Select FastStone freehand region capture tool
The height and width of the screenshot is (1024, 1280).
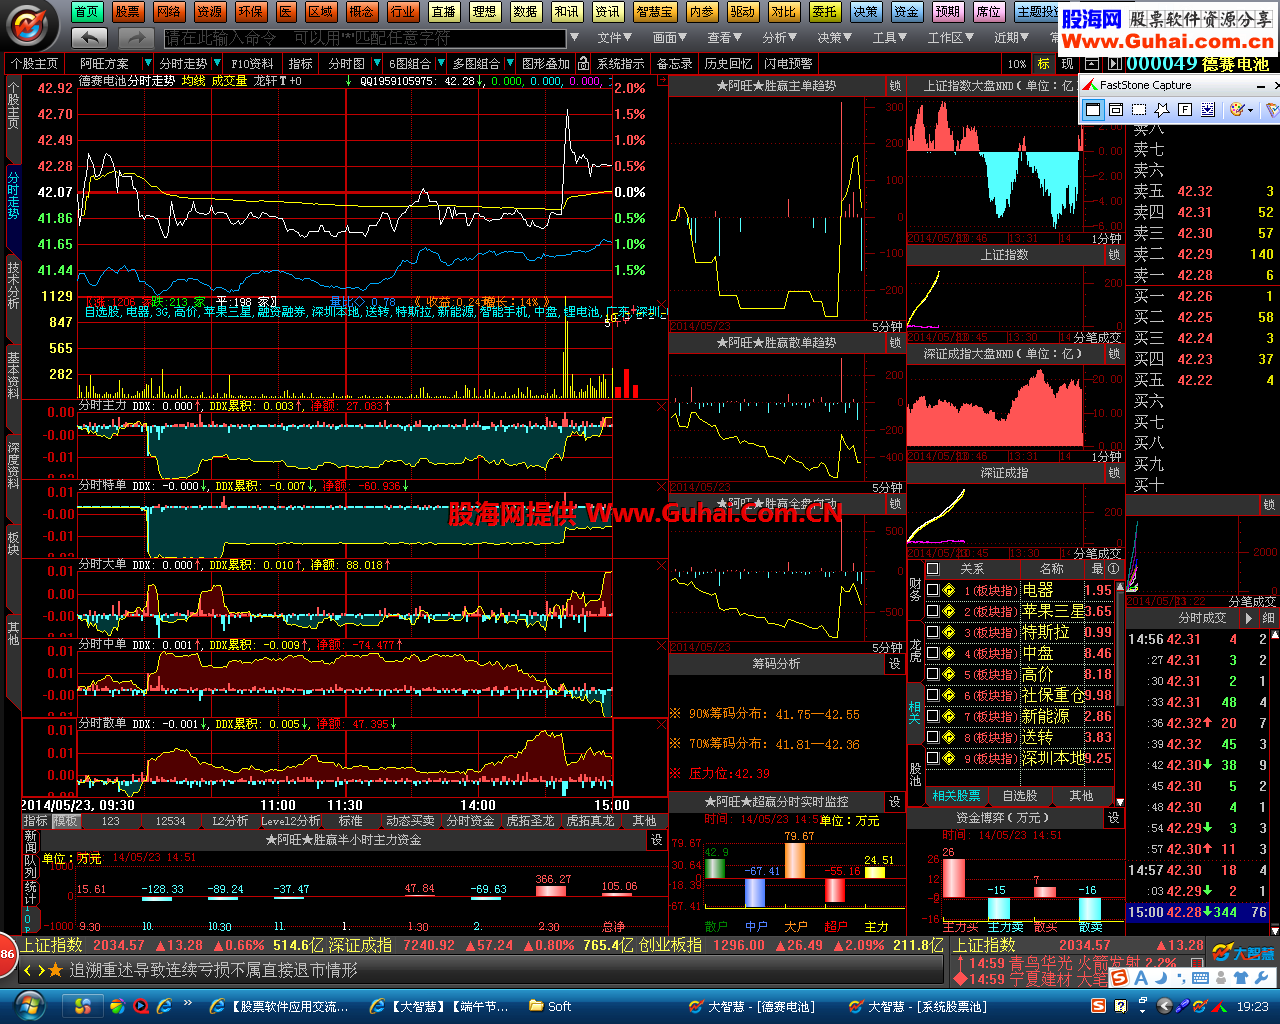[x=1162, y=109]
